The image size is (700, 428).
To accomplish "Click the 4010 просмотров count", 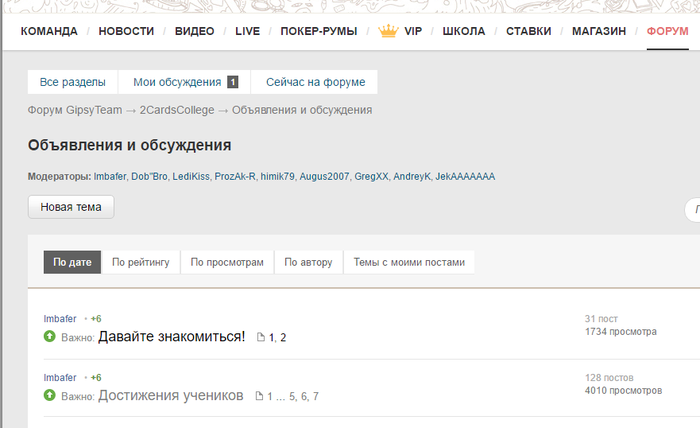I will [623, 391].
